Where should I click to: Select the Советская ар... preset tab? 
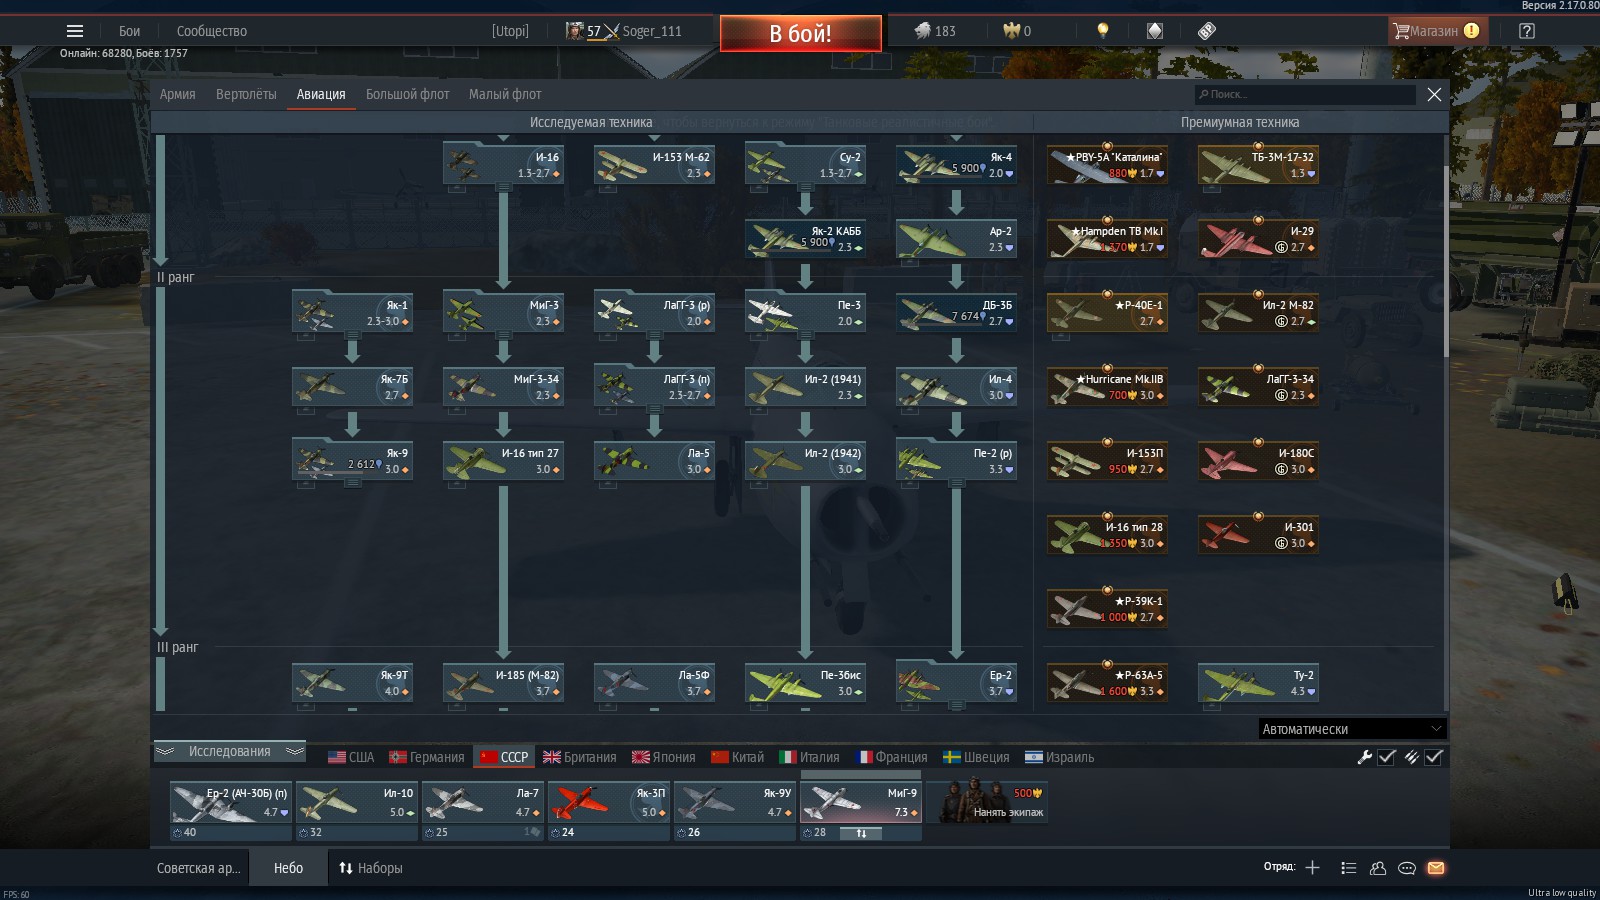pyautogui.click(x=199, y=868)
